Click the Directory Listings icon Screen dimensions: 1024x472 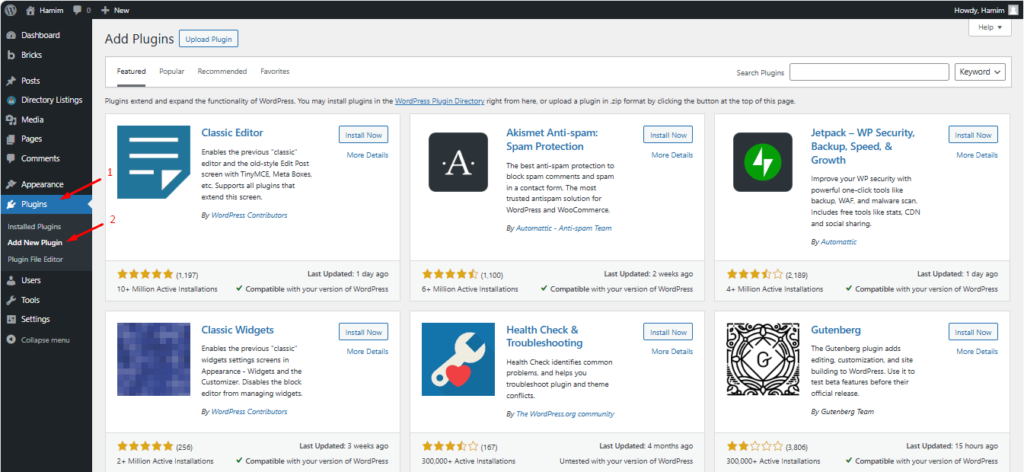click(10, 101)
